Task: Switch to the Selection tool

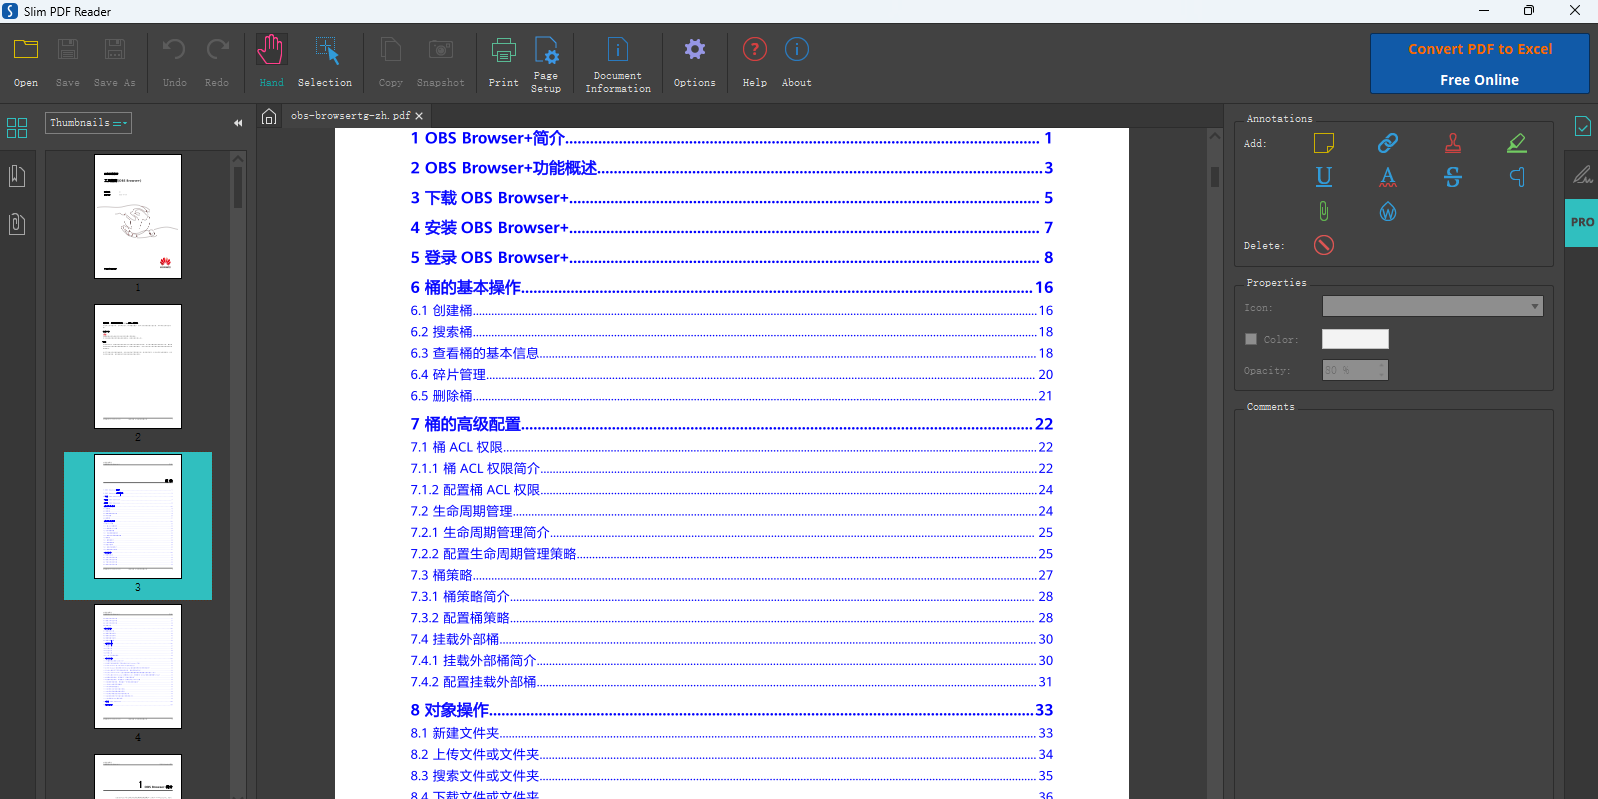Action: click(x=325, y=62)
